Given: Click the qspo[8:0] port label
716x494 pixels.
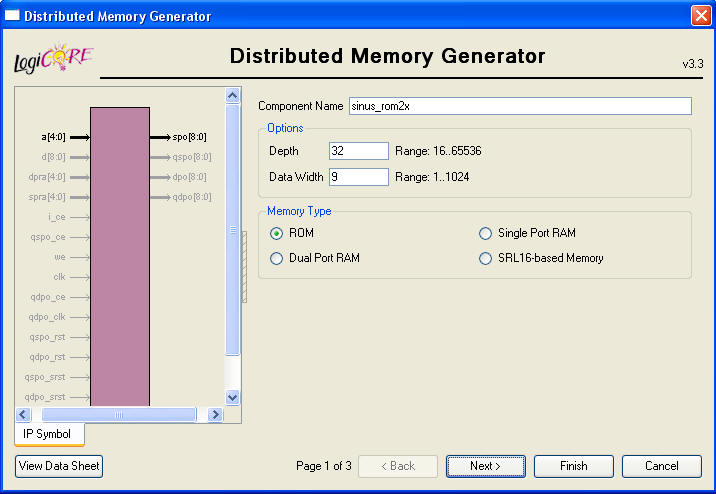Looking at the screenshot, I should [192, 157].
